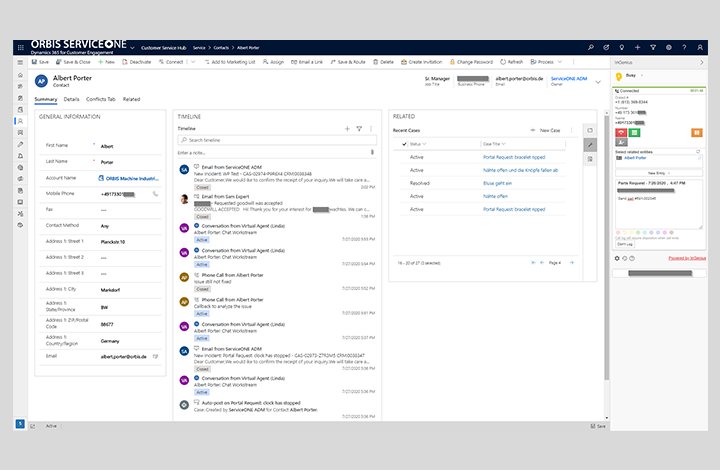Hang up the call with red button
The image size is (720, 470).
(621, 133)
